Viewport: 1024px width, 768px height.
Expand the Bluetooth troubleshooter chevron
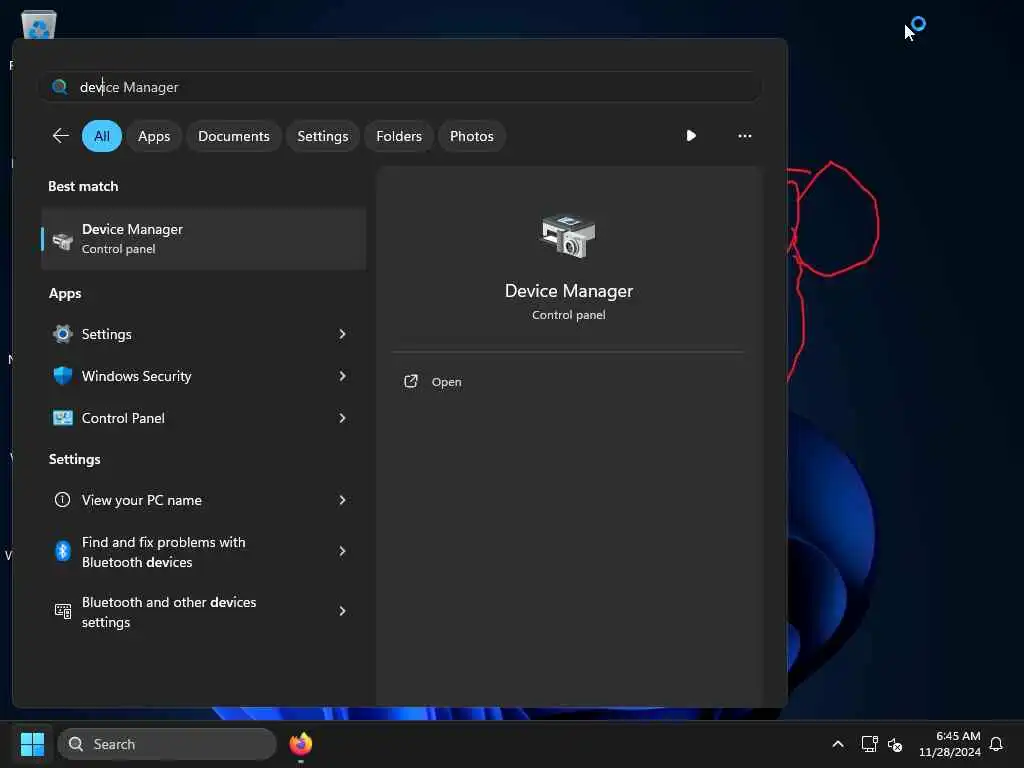pyautogui.click(x=342, y=551)
